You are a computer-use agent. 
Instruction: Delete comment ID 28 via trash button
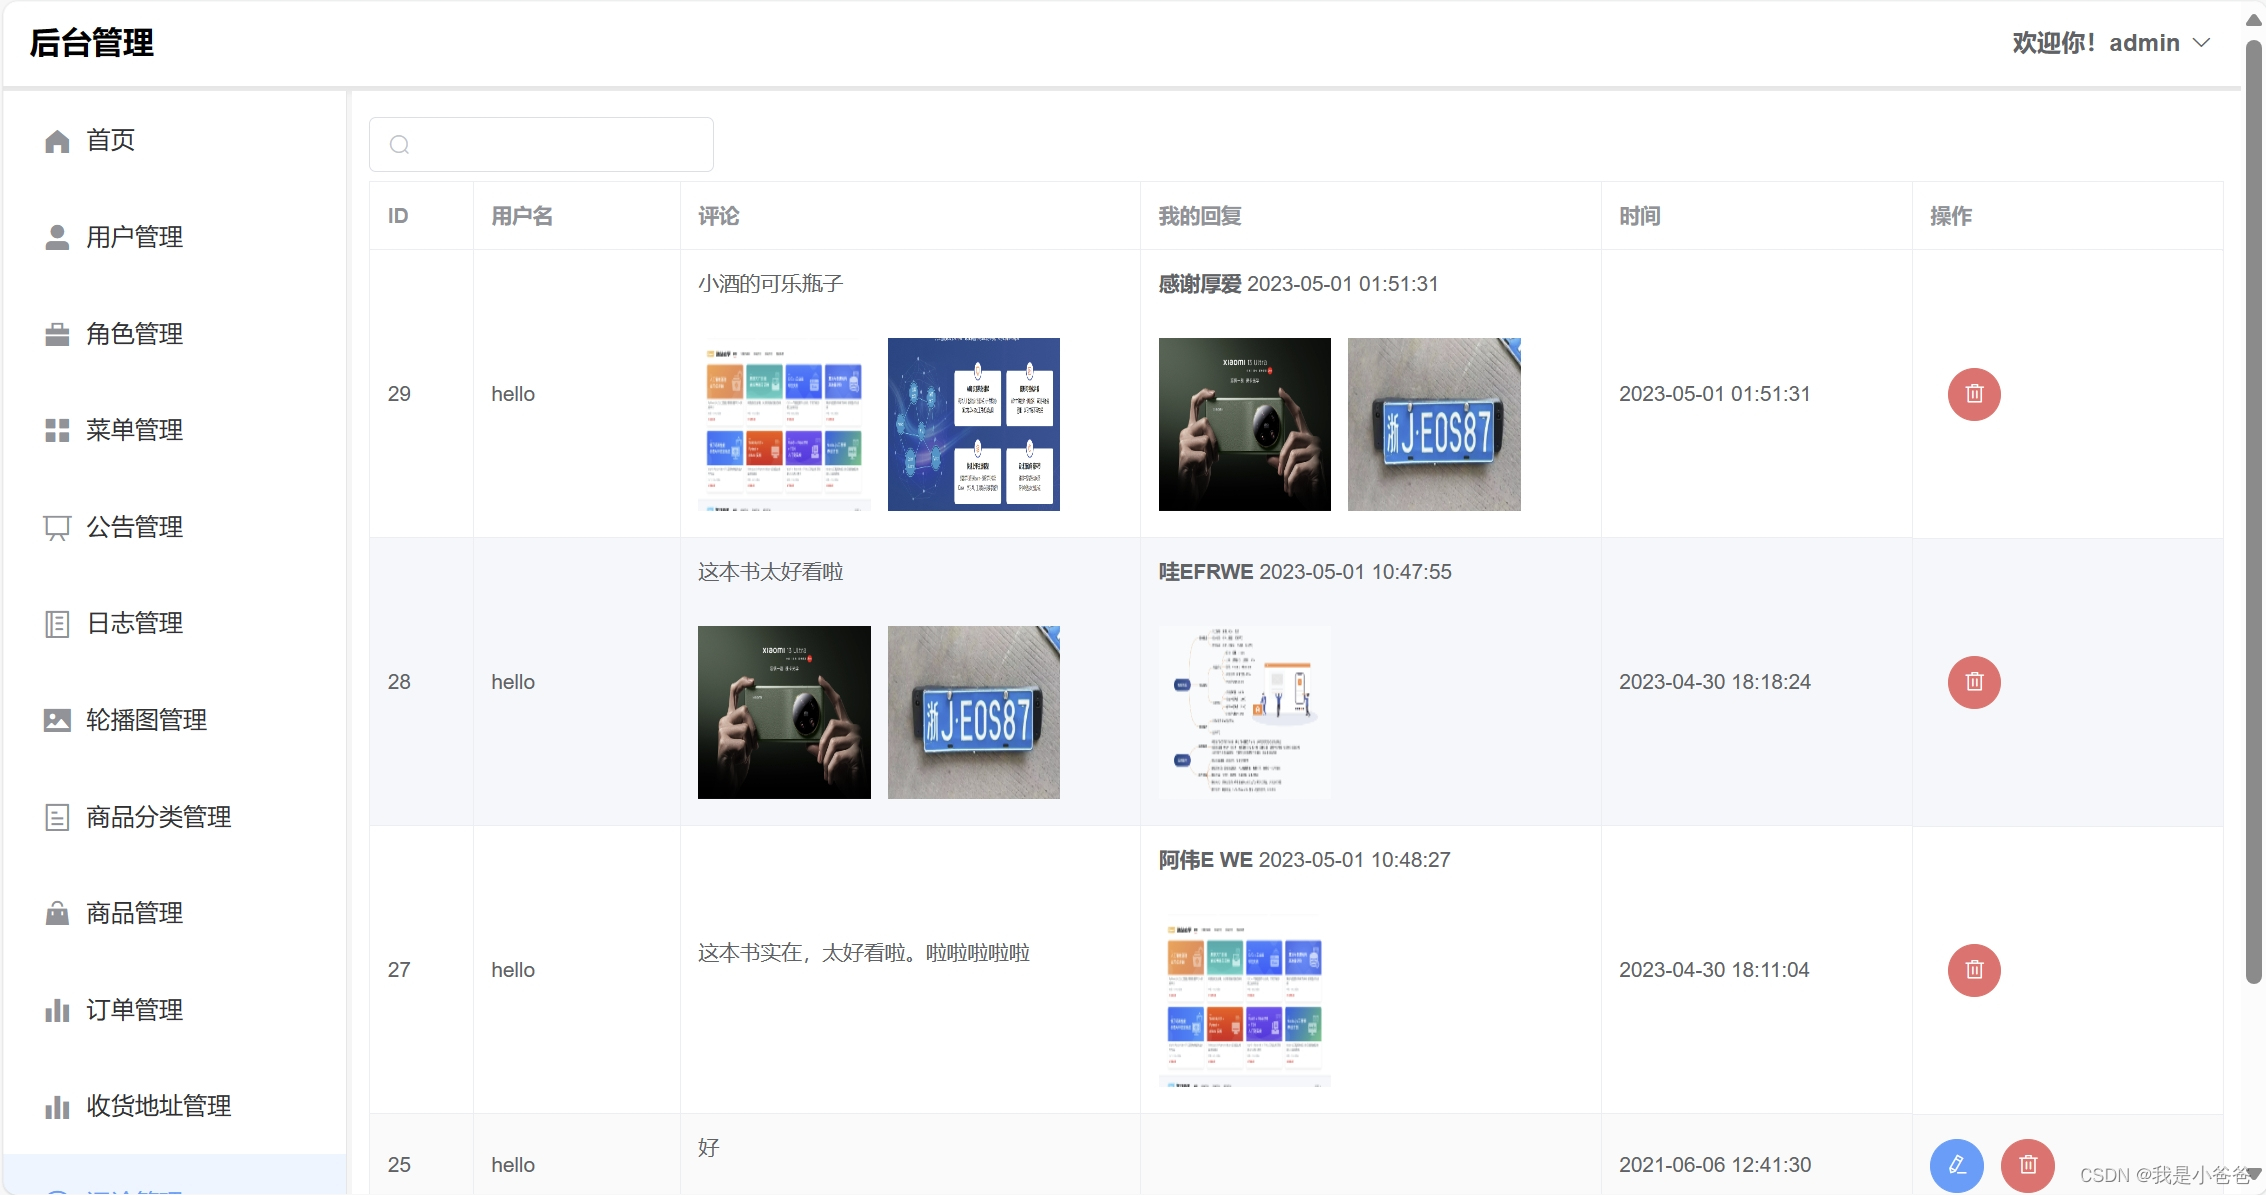tap(1974, 682)
